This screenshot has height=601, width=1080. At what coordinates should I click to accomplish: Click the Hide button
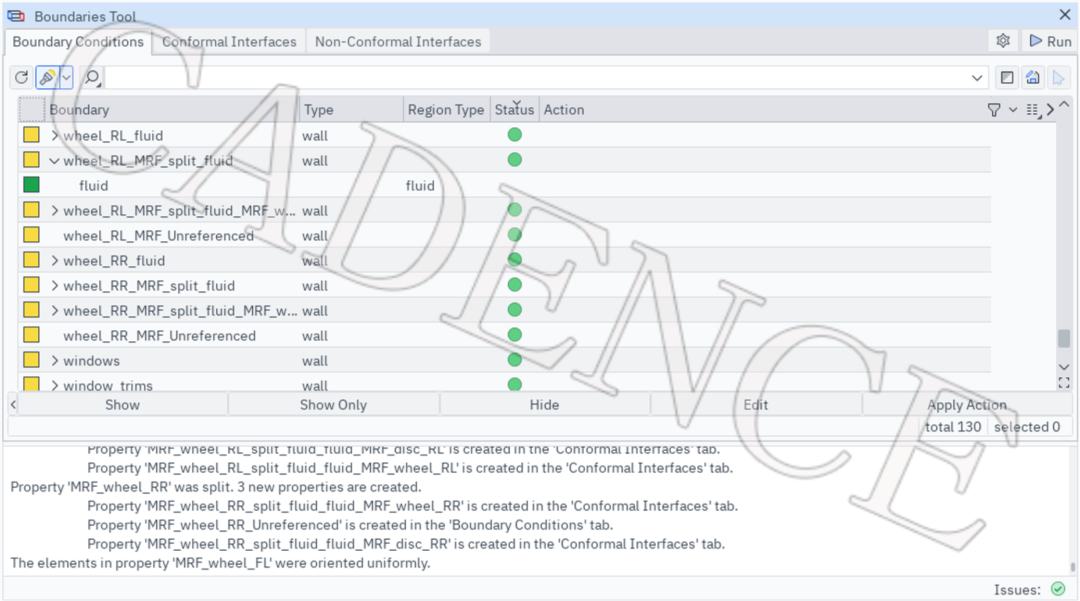(544, 405)
